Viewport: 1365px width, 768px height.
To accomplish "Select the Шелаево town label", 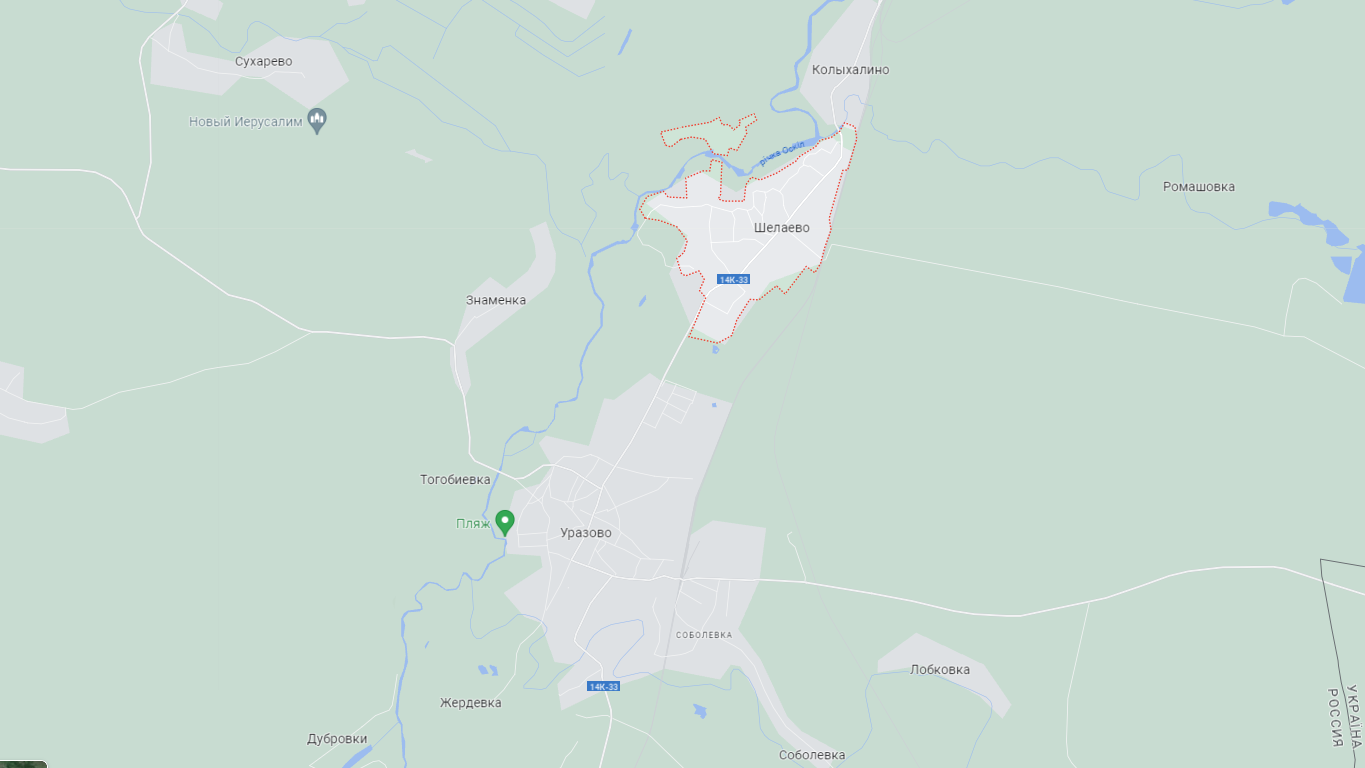I will [x=782, y=228].
